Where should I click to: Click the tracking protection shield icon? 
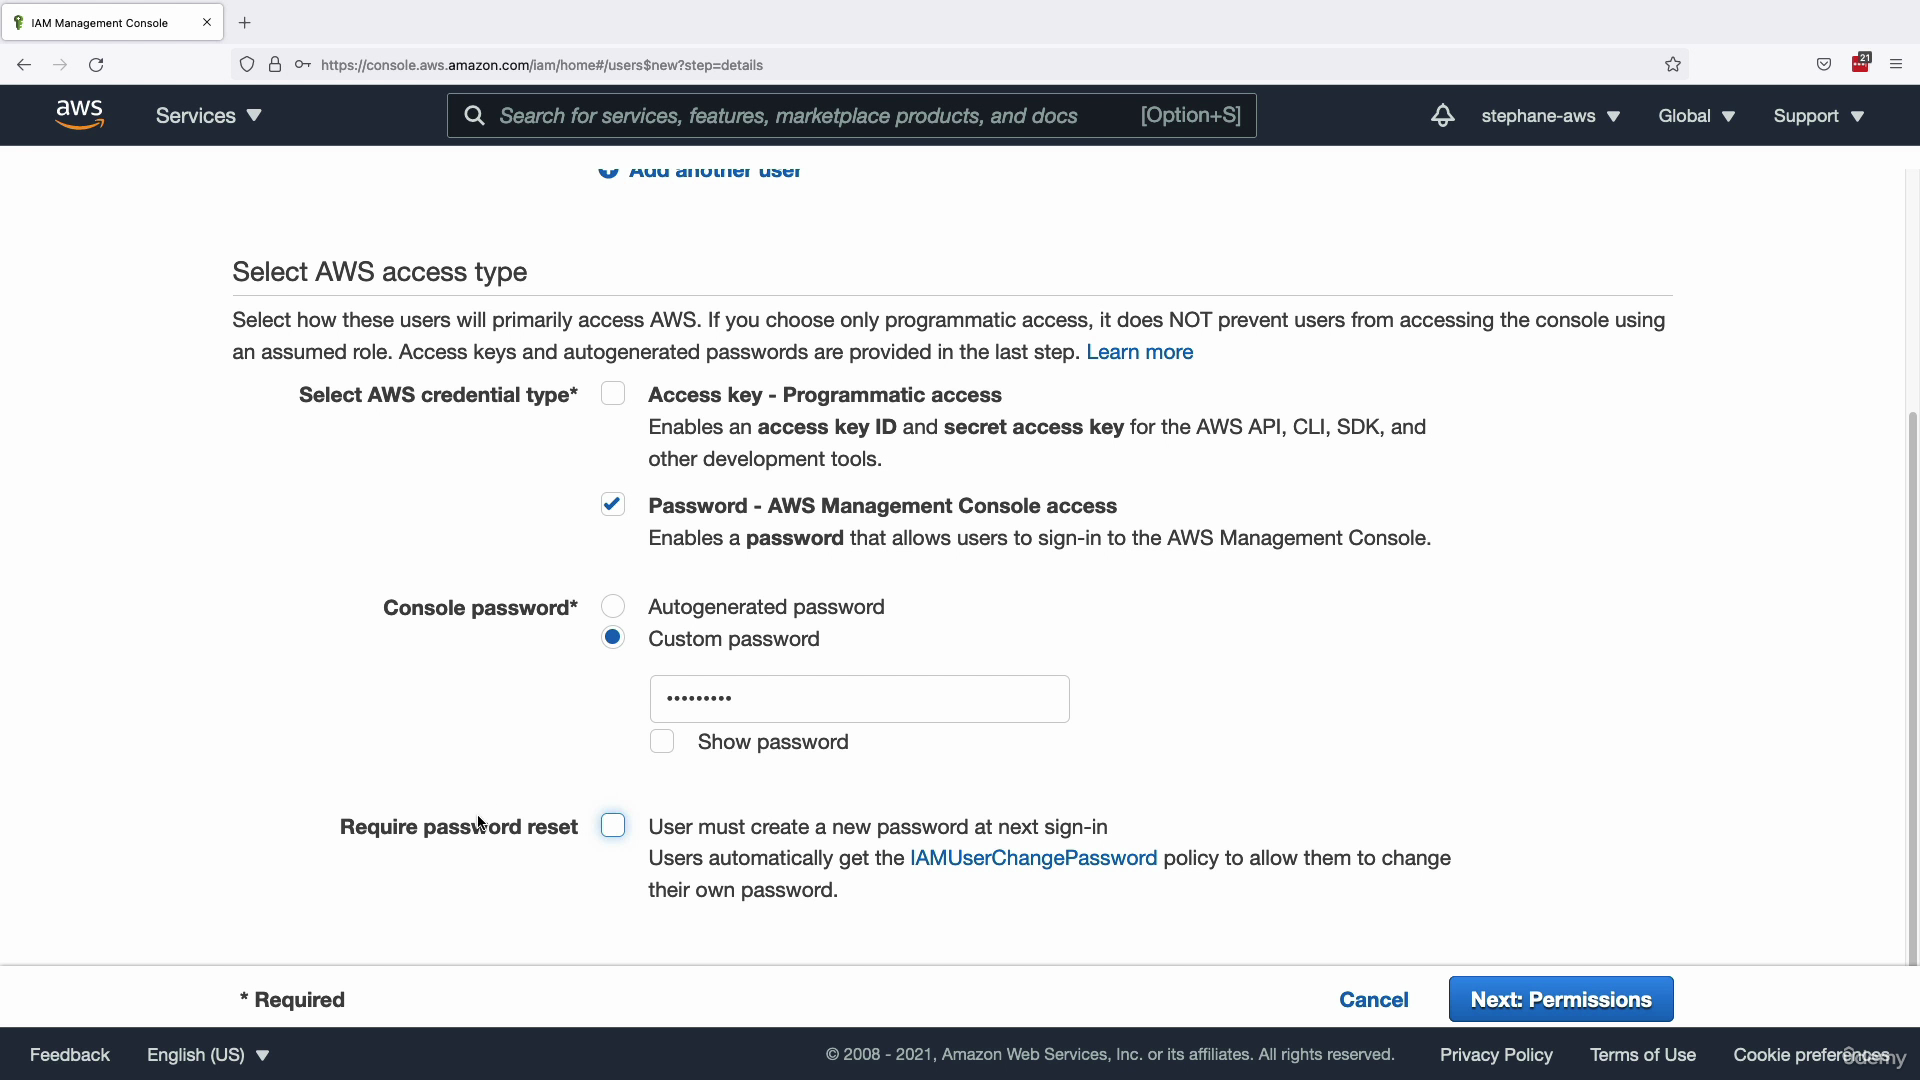click(247, 65)
